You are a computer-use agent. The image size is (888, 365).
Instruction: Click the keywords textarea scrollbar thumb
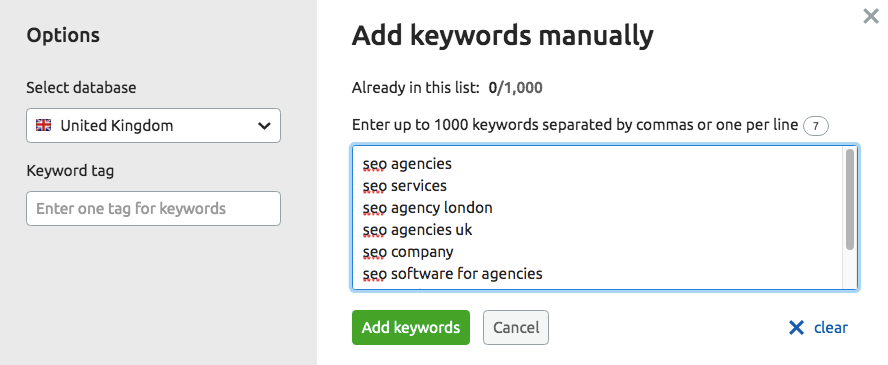pos(849,199)
